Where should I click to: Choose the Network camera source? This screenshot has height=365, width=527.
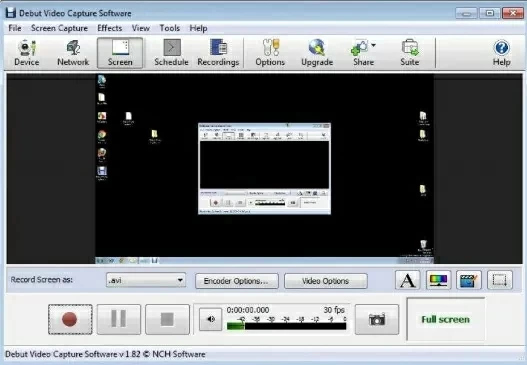73,53
